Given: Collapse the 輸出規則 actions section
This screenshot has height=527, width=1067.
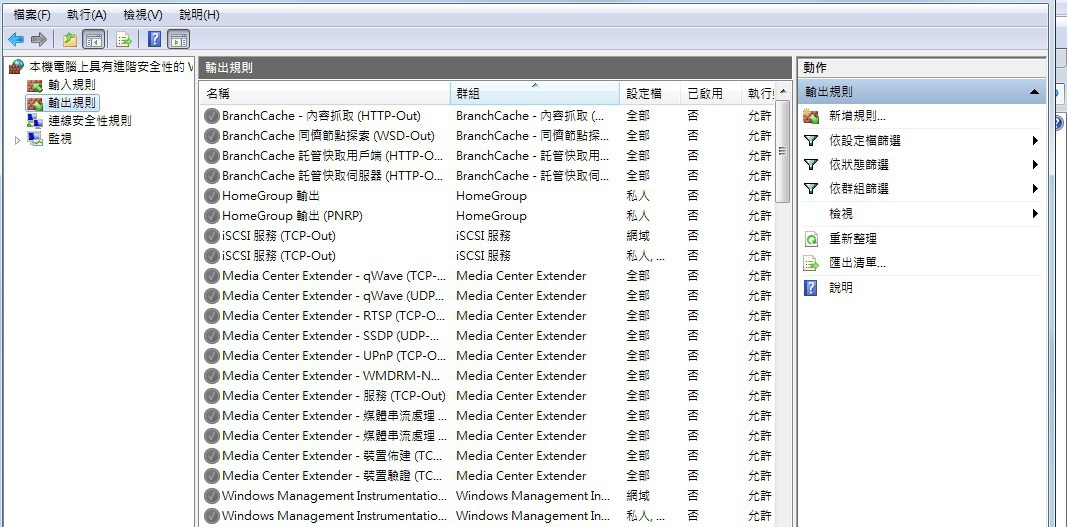Looking at the screenshot, I should [1034, 92].
